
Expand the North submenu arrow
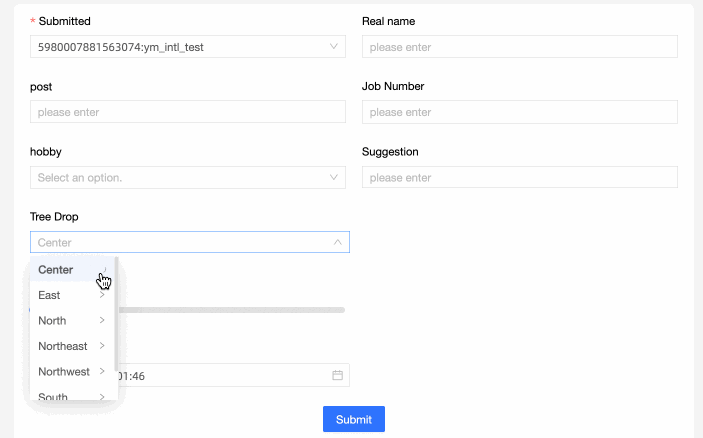tap(102, 320)
